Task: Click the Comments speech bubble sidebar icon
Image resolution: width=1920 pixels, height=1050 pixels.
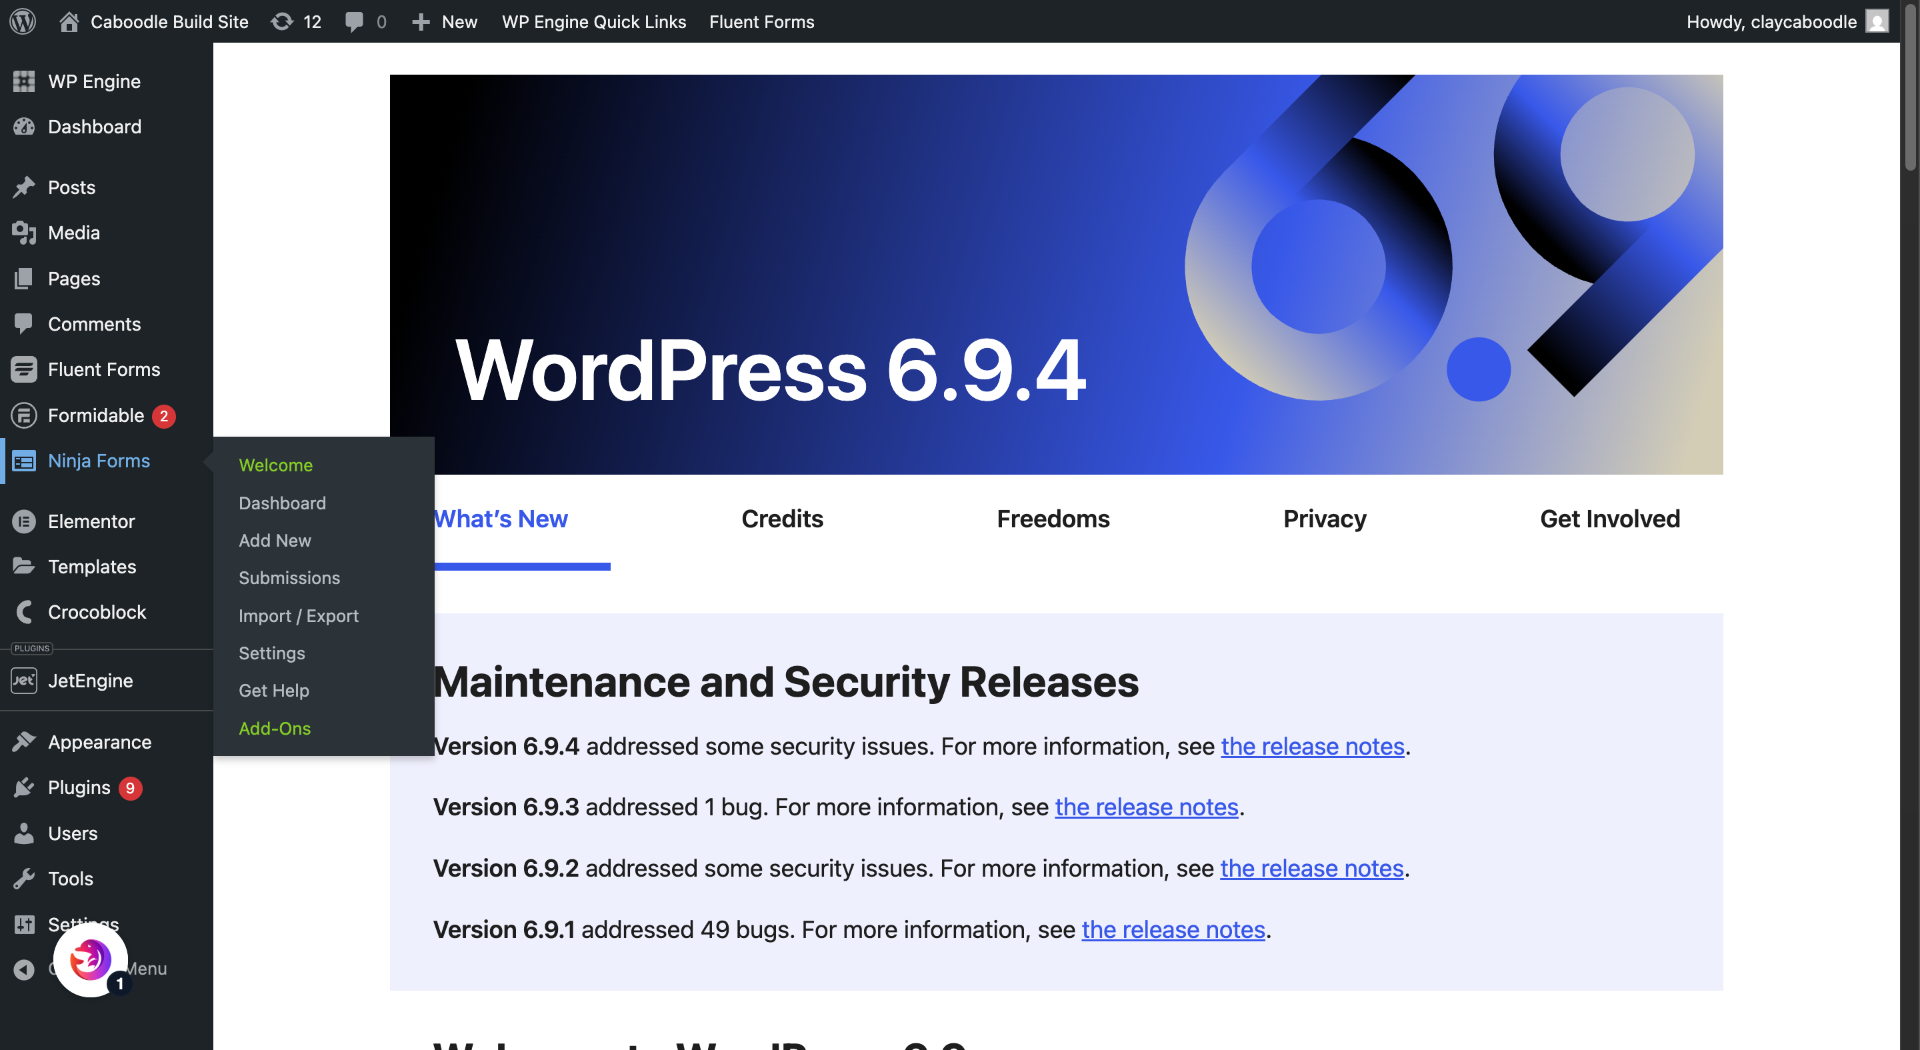Action: click(x=24, y=324)
